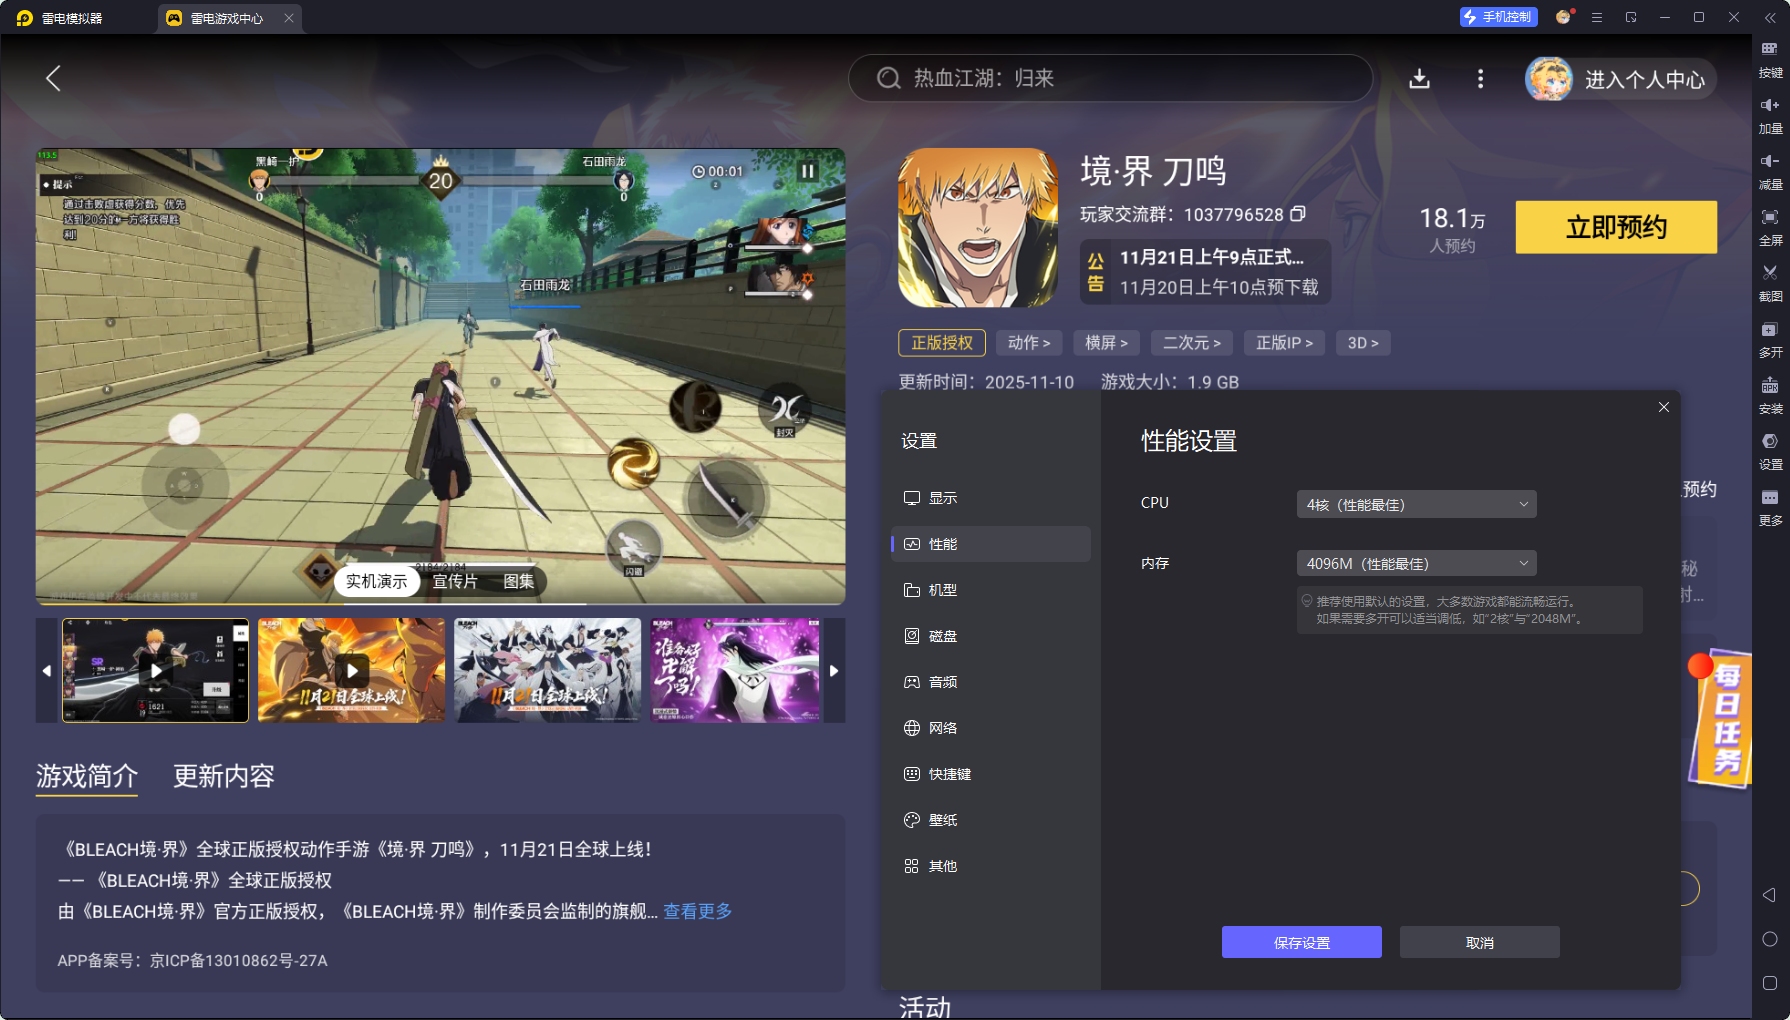Open the title bar hamburger menu
The height and width of the screenshot is (1020, 1790).
(x=1597, y=17)
